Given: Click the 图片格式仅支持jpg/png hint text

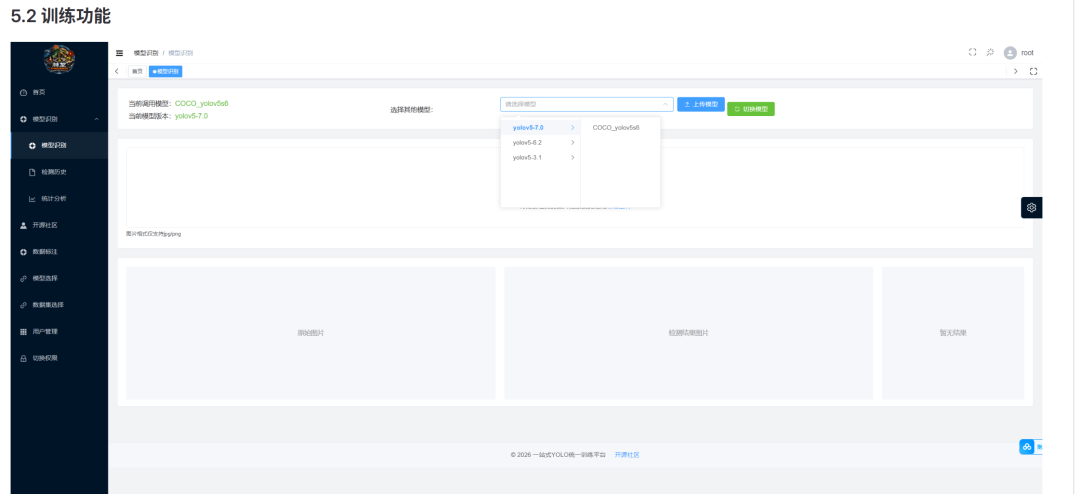Looking at the screenshot, I should pos(154,234).
